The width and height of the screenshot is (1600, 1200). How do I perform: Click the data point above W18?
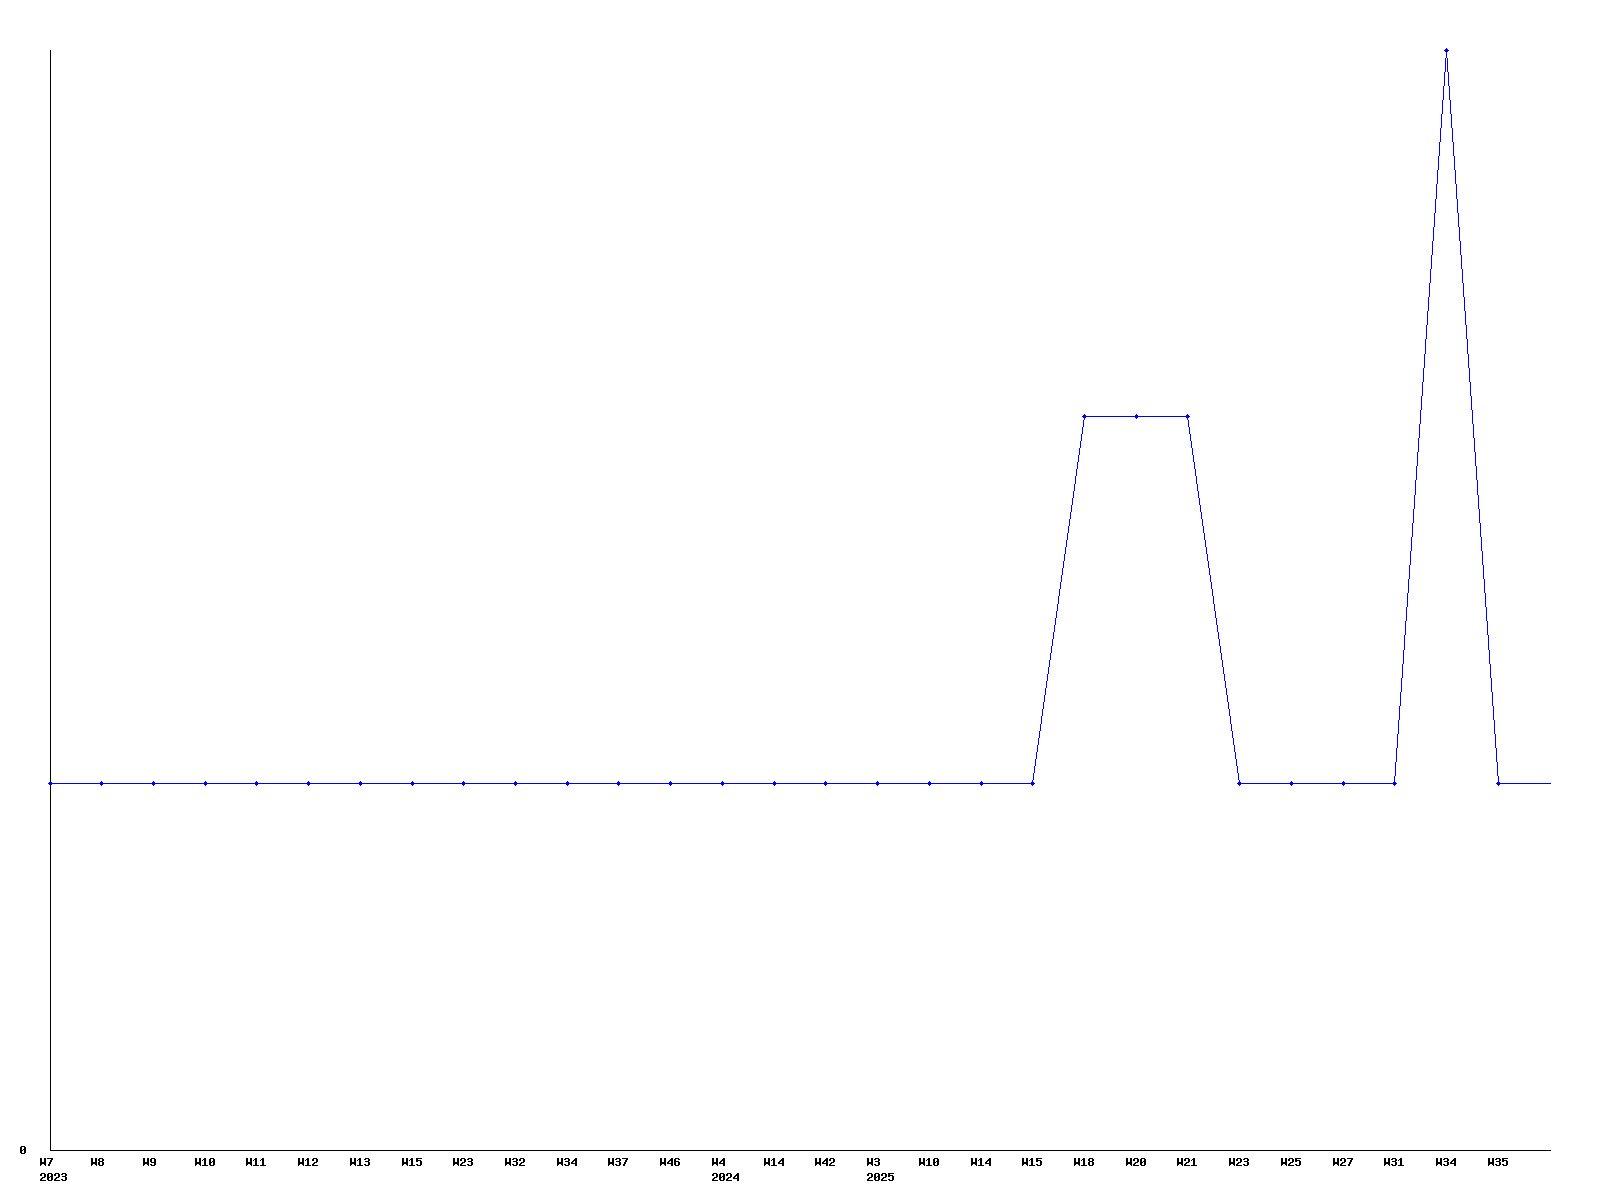pos(1084,416)
